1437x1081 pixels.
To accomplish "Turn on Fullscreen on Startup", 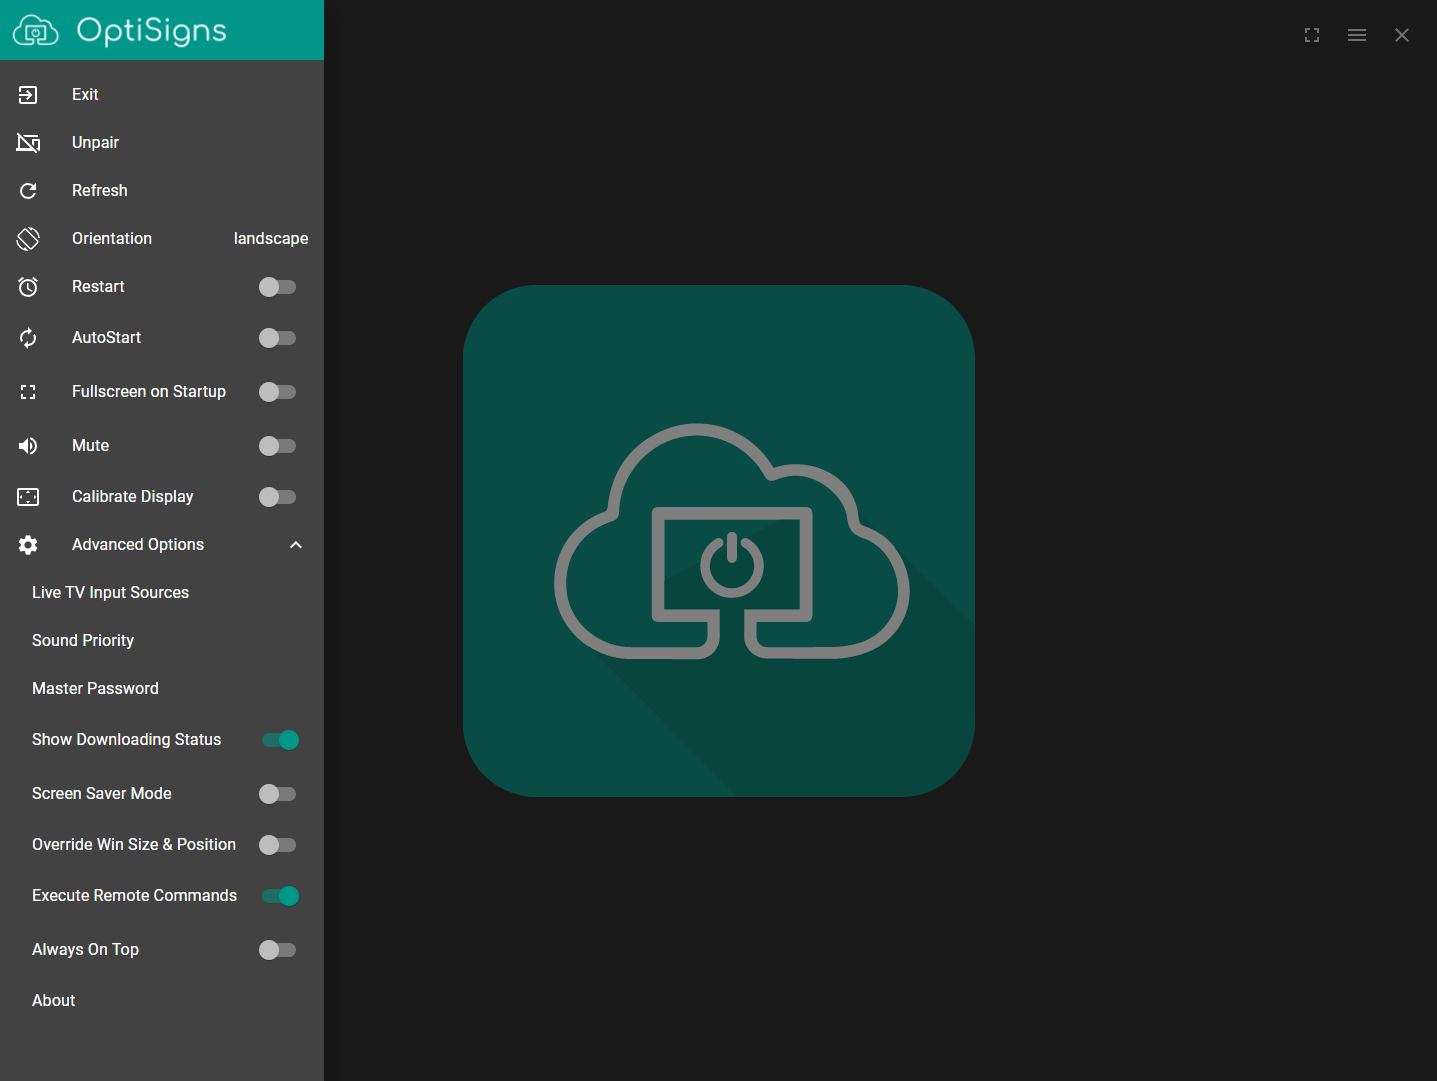I will [x=277, y=391].
